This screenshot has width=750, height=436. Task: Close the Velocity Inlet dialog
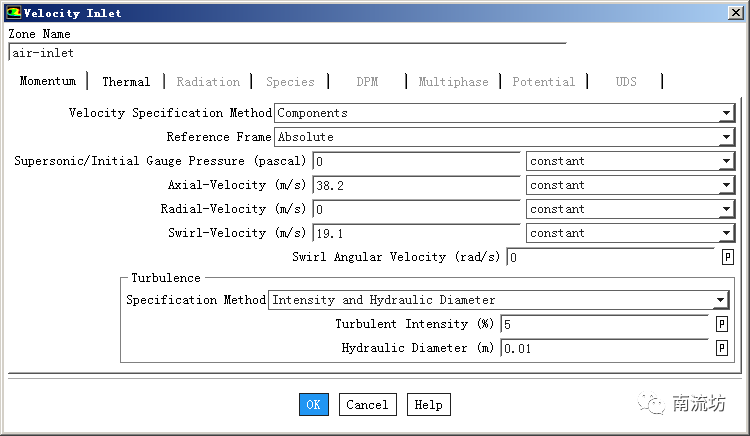(x=736, y=13)
